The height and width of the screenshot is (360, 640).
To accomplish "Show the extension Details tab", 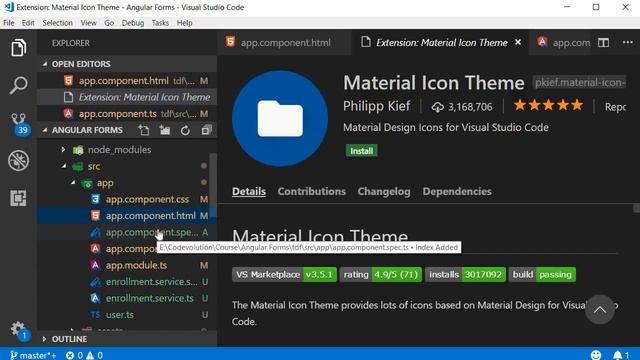I will (x=249, y=191).
